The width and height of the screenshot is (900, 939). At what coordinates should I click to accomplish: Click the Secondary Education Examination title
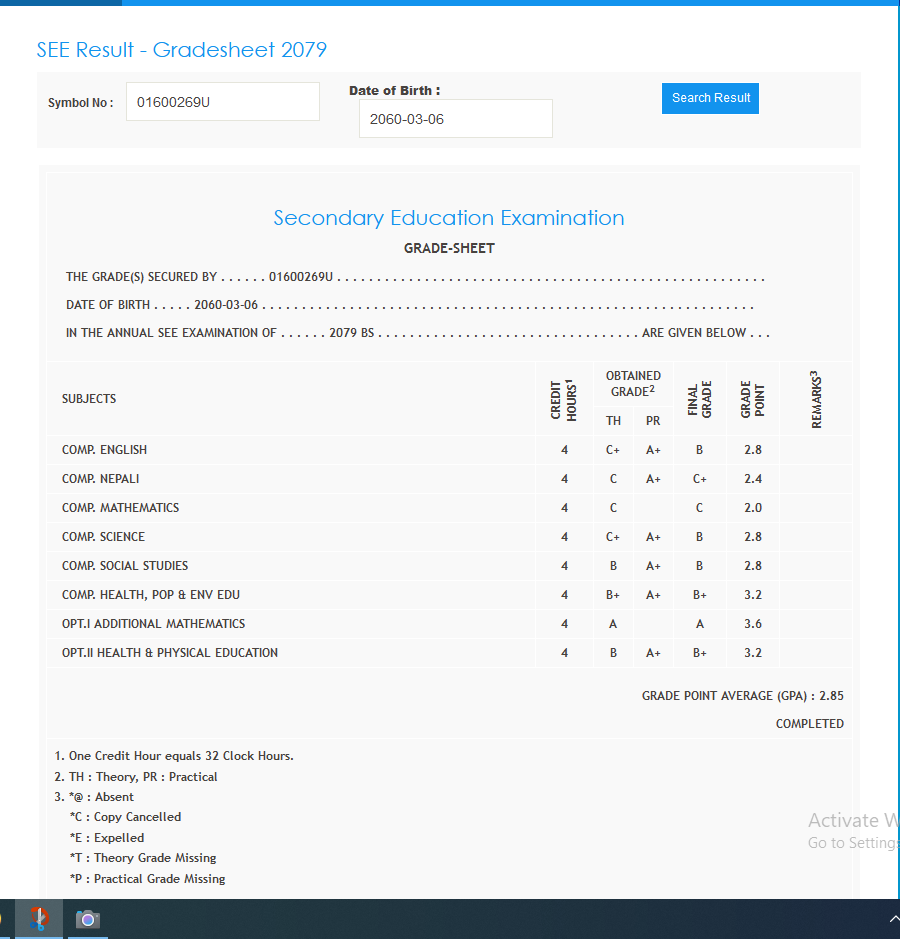(449, 218)
